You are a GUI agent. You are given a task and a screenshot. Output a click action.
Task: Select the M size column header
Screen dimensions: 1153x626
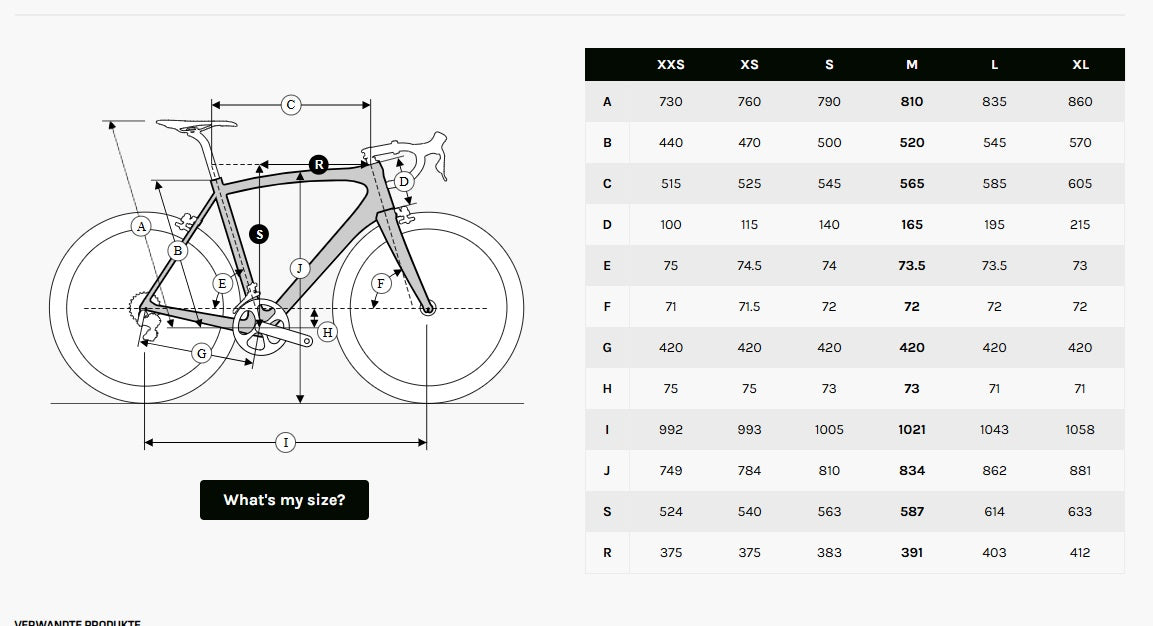[x=912, y=64]
